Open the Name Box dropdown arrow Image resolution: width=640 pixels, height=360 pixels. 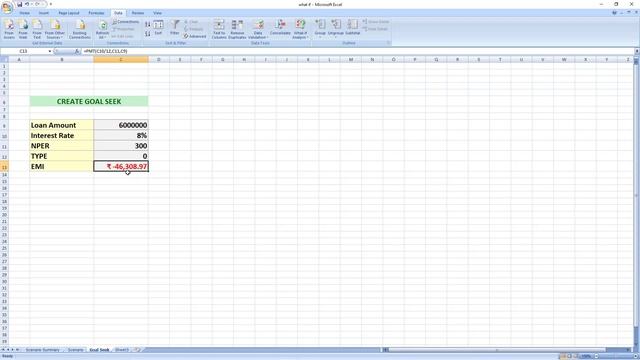(50, 51)
